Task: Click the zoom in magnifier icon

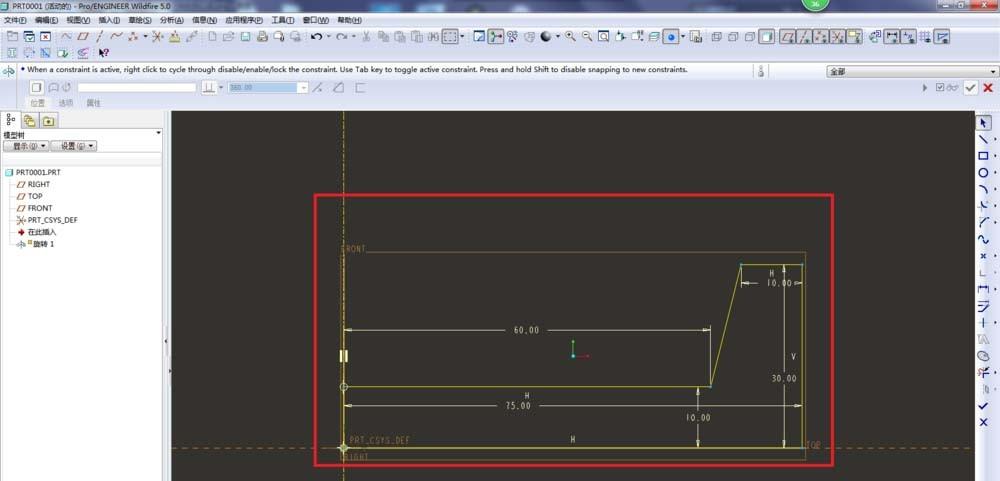Action: [x=570, y=37]
